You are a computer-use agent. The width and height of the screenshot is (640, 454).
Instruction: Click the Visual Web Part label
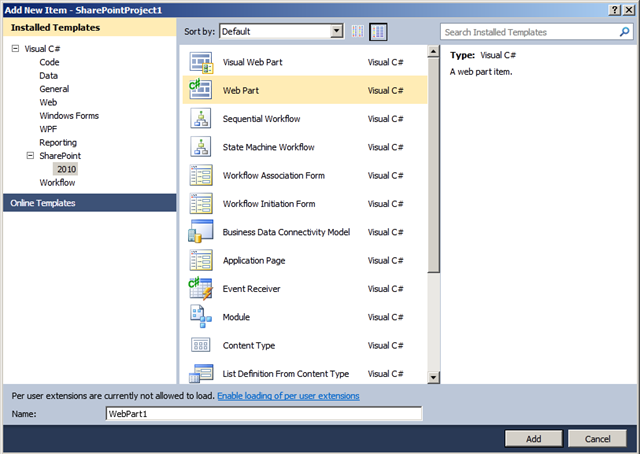pos(252,62)
